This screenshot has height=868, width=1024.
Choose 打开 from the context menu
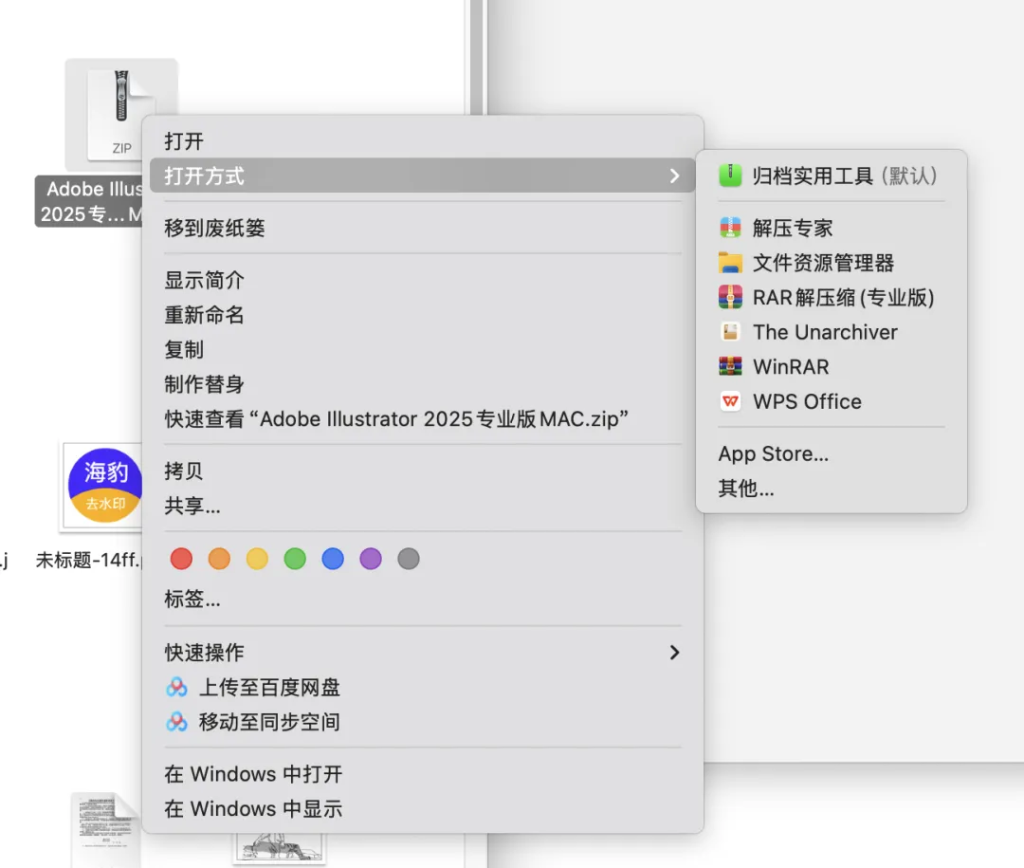pos(422,141)
